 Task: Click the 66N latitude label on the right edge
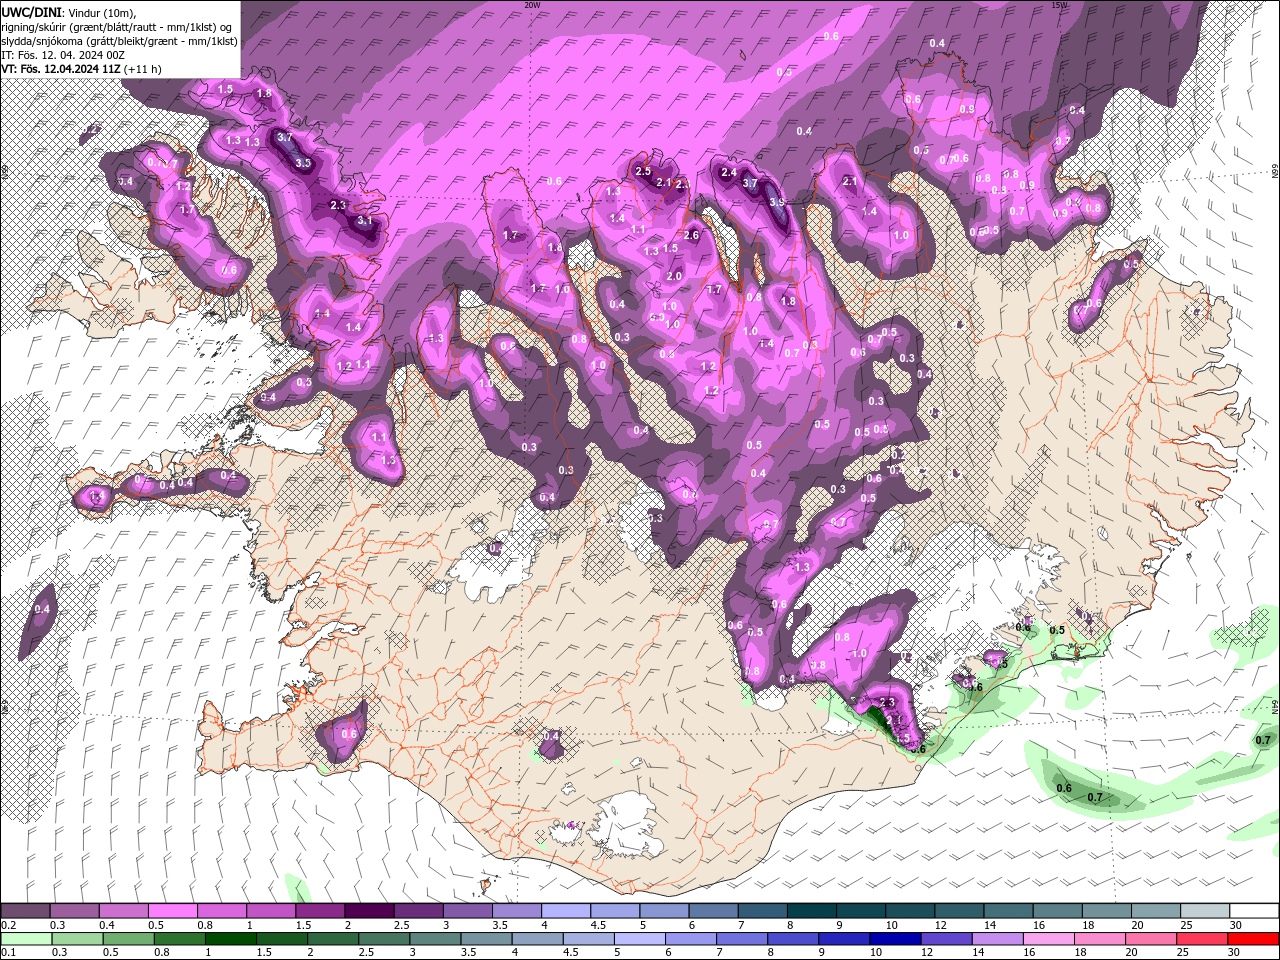click(x=1275, y=172)
